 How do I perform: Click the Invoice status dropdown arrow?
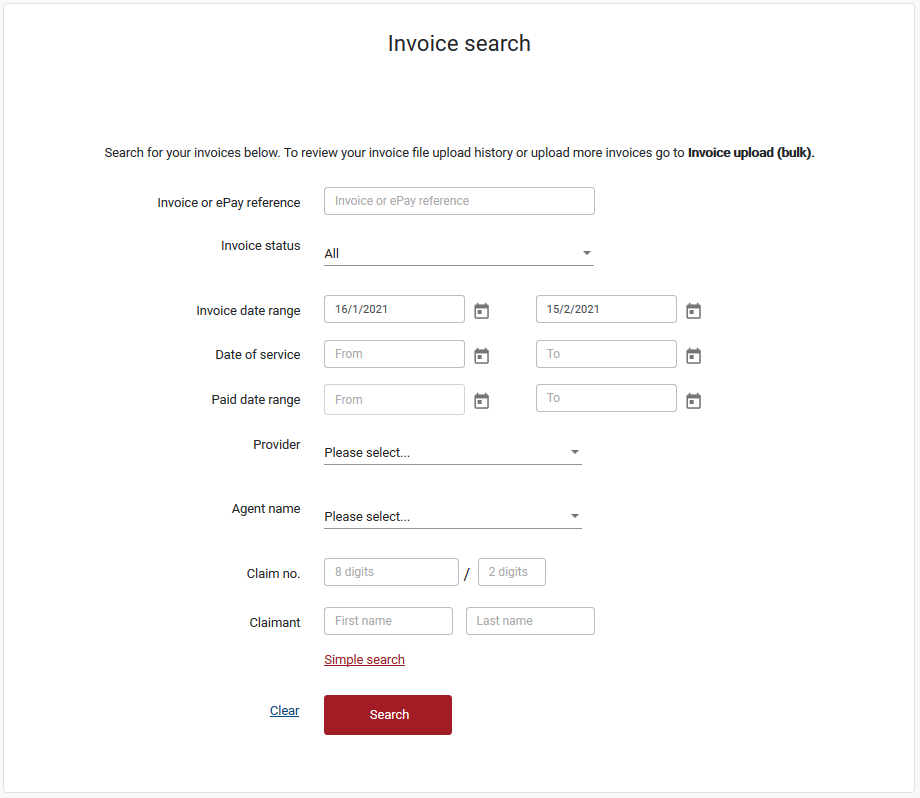(587, 253)
